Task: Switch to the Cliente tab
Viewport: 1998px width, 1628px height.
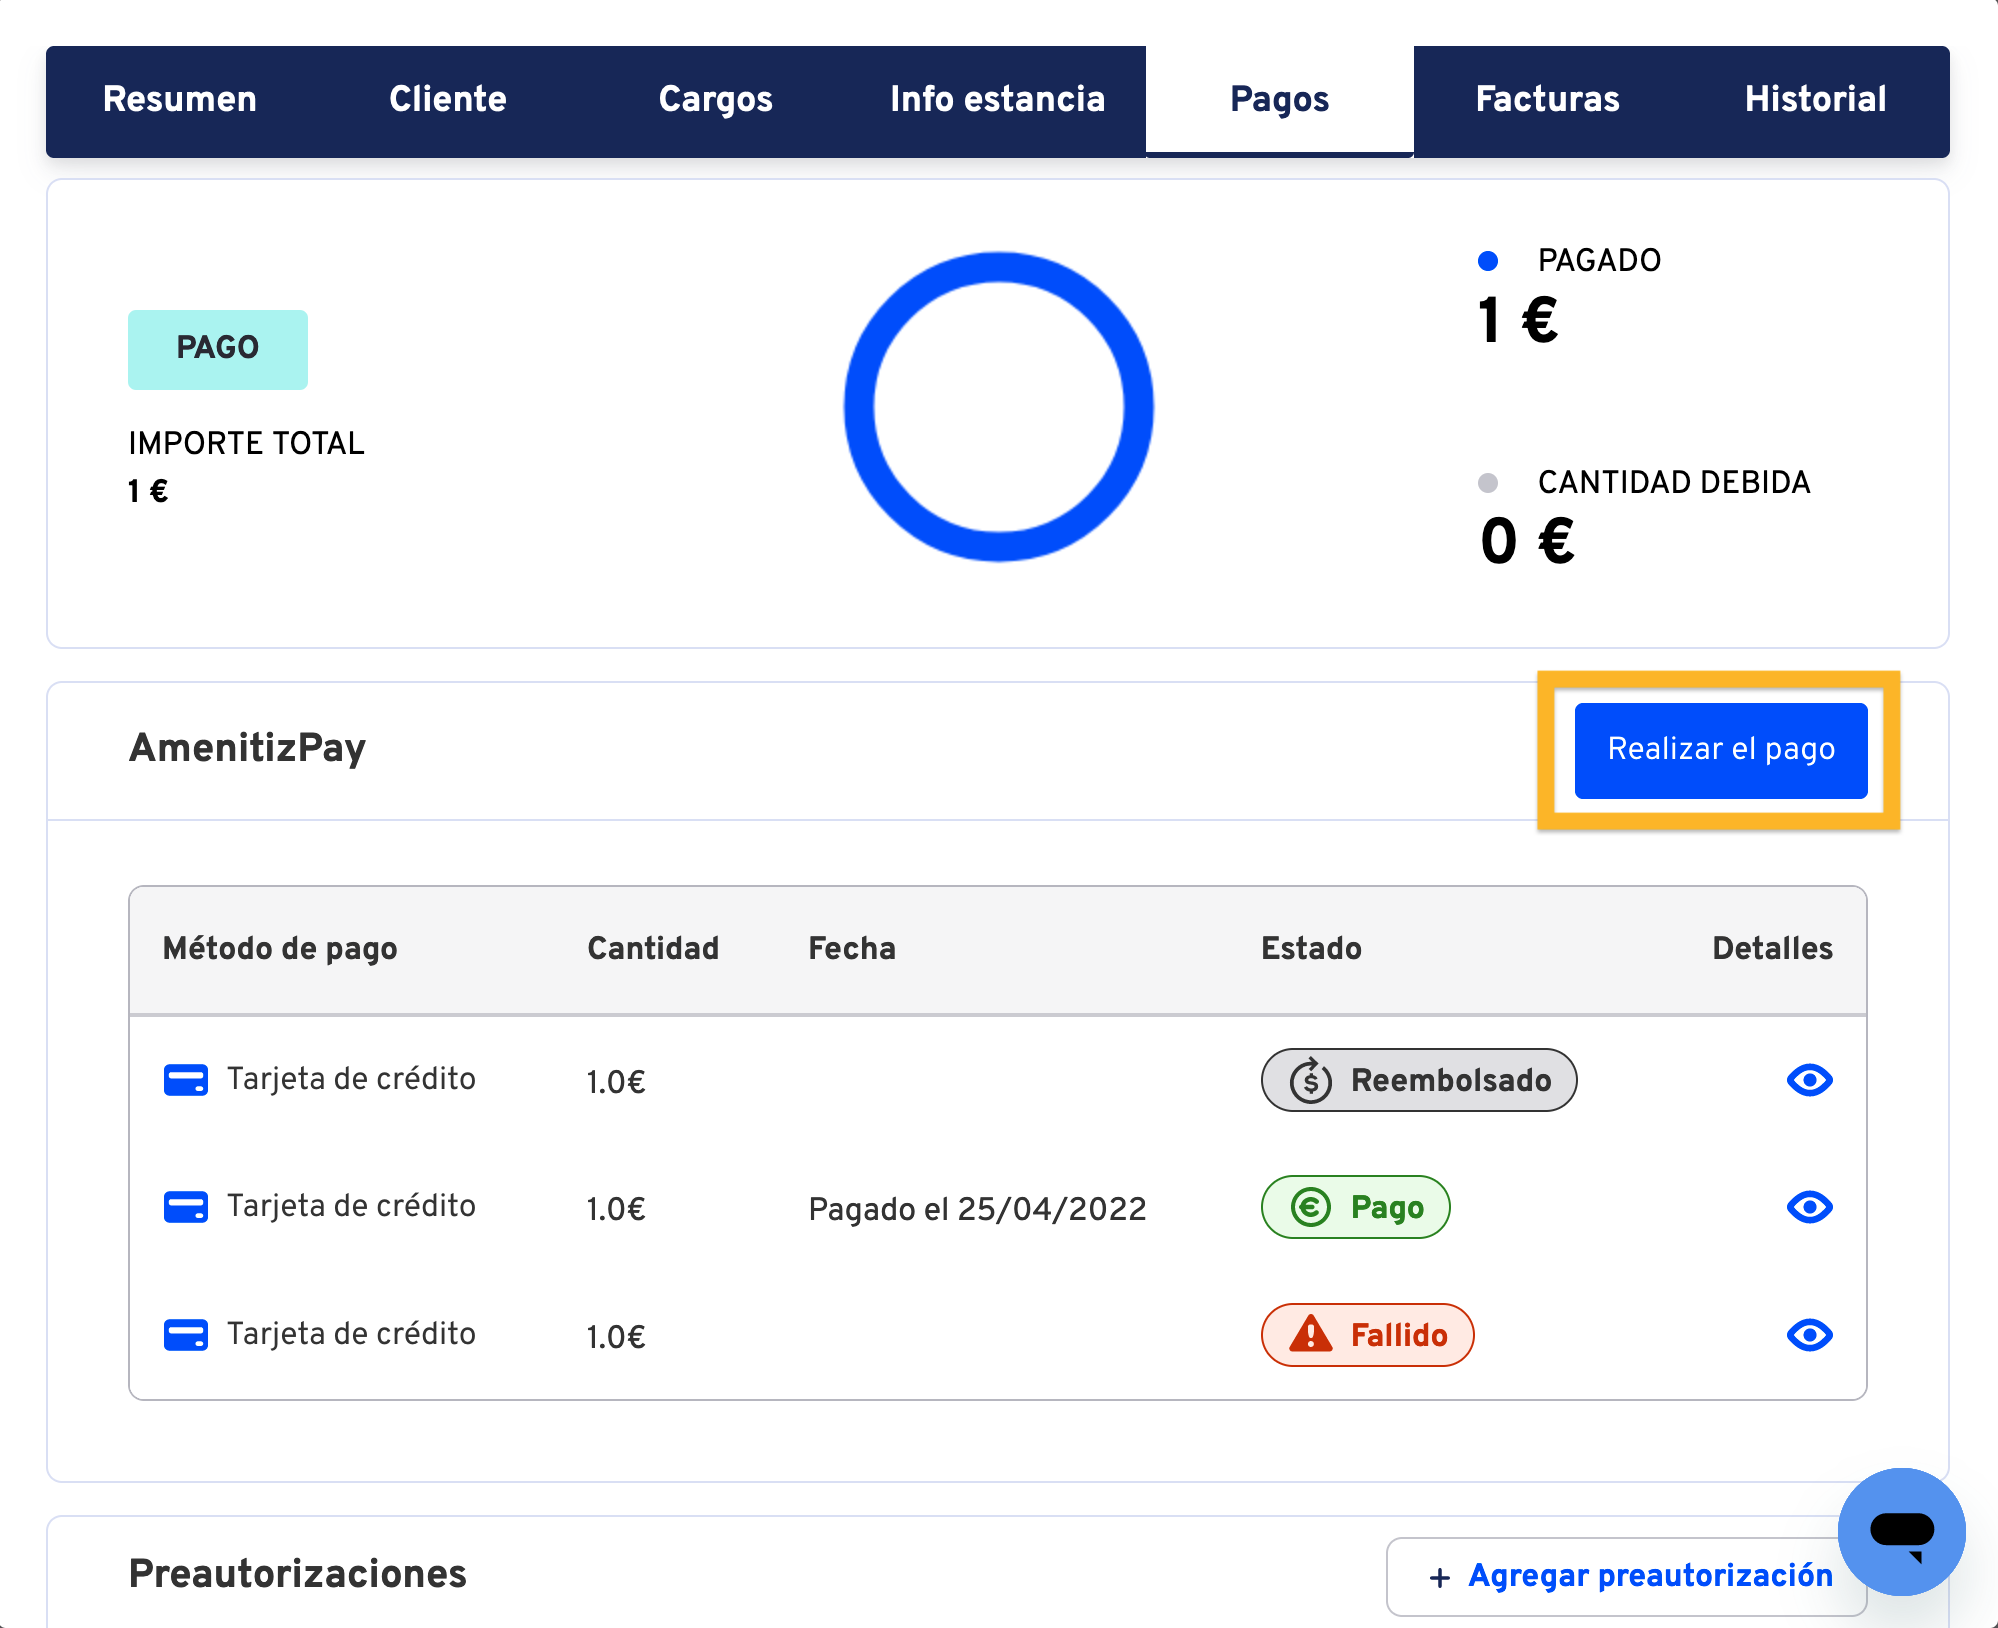Action: [448, 100]
